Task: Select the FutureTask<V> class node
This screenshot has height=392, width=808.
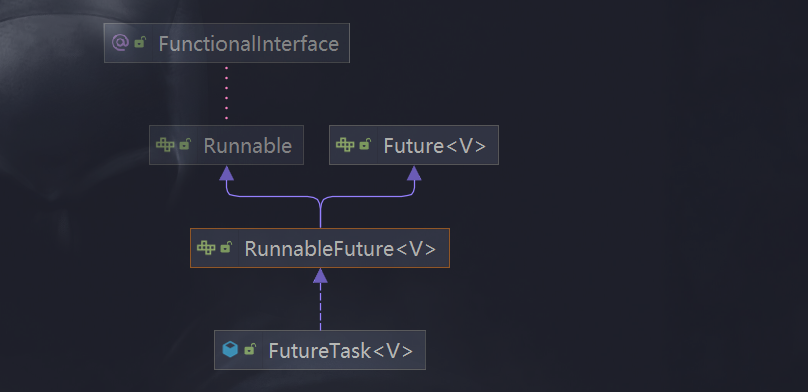Action: (x=320, y=350)
